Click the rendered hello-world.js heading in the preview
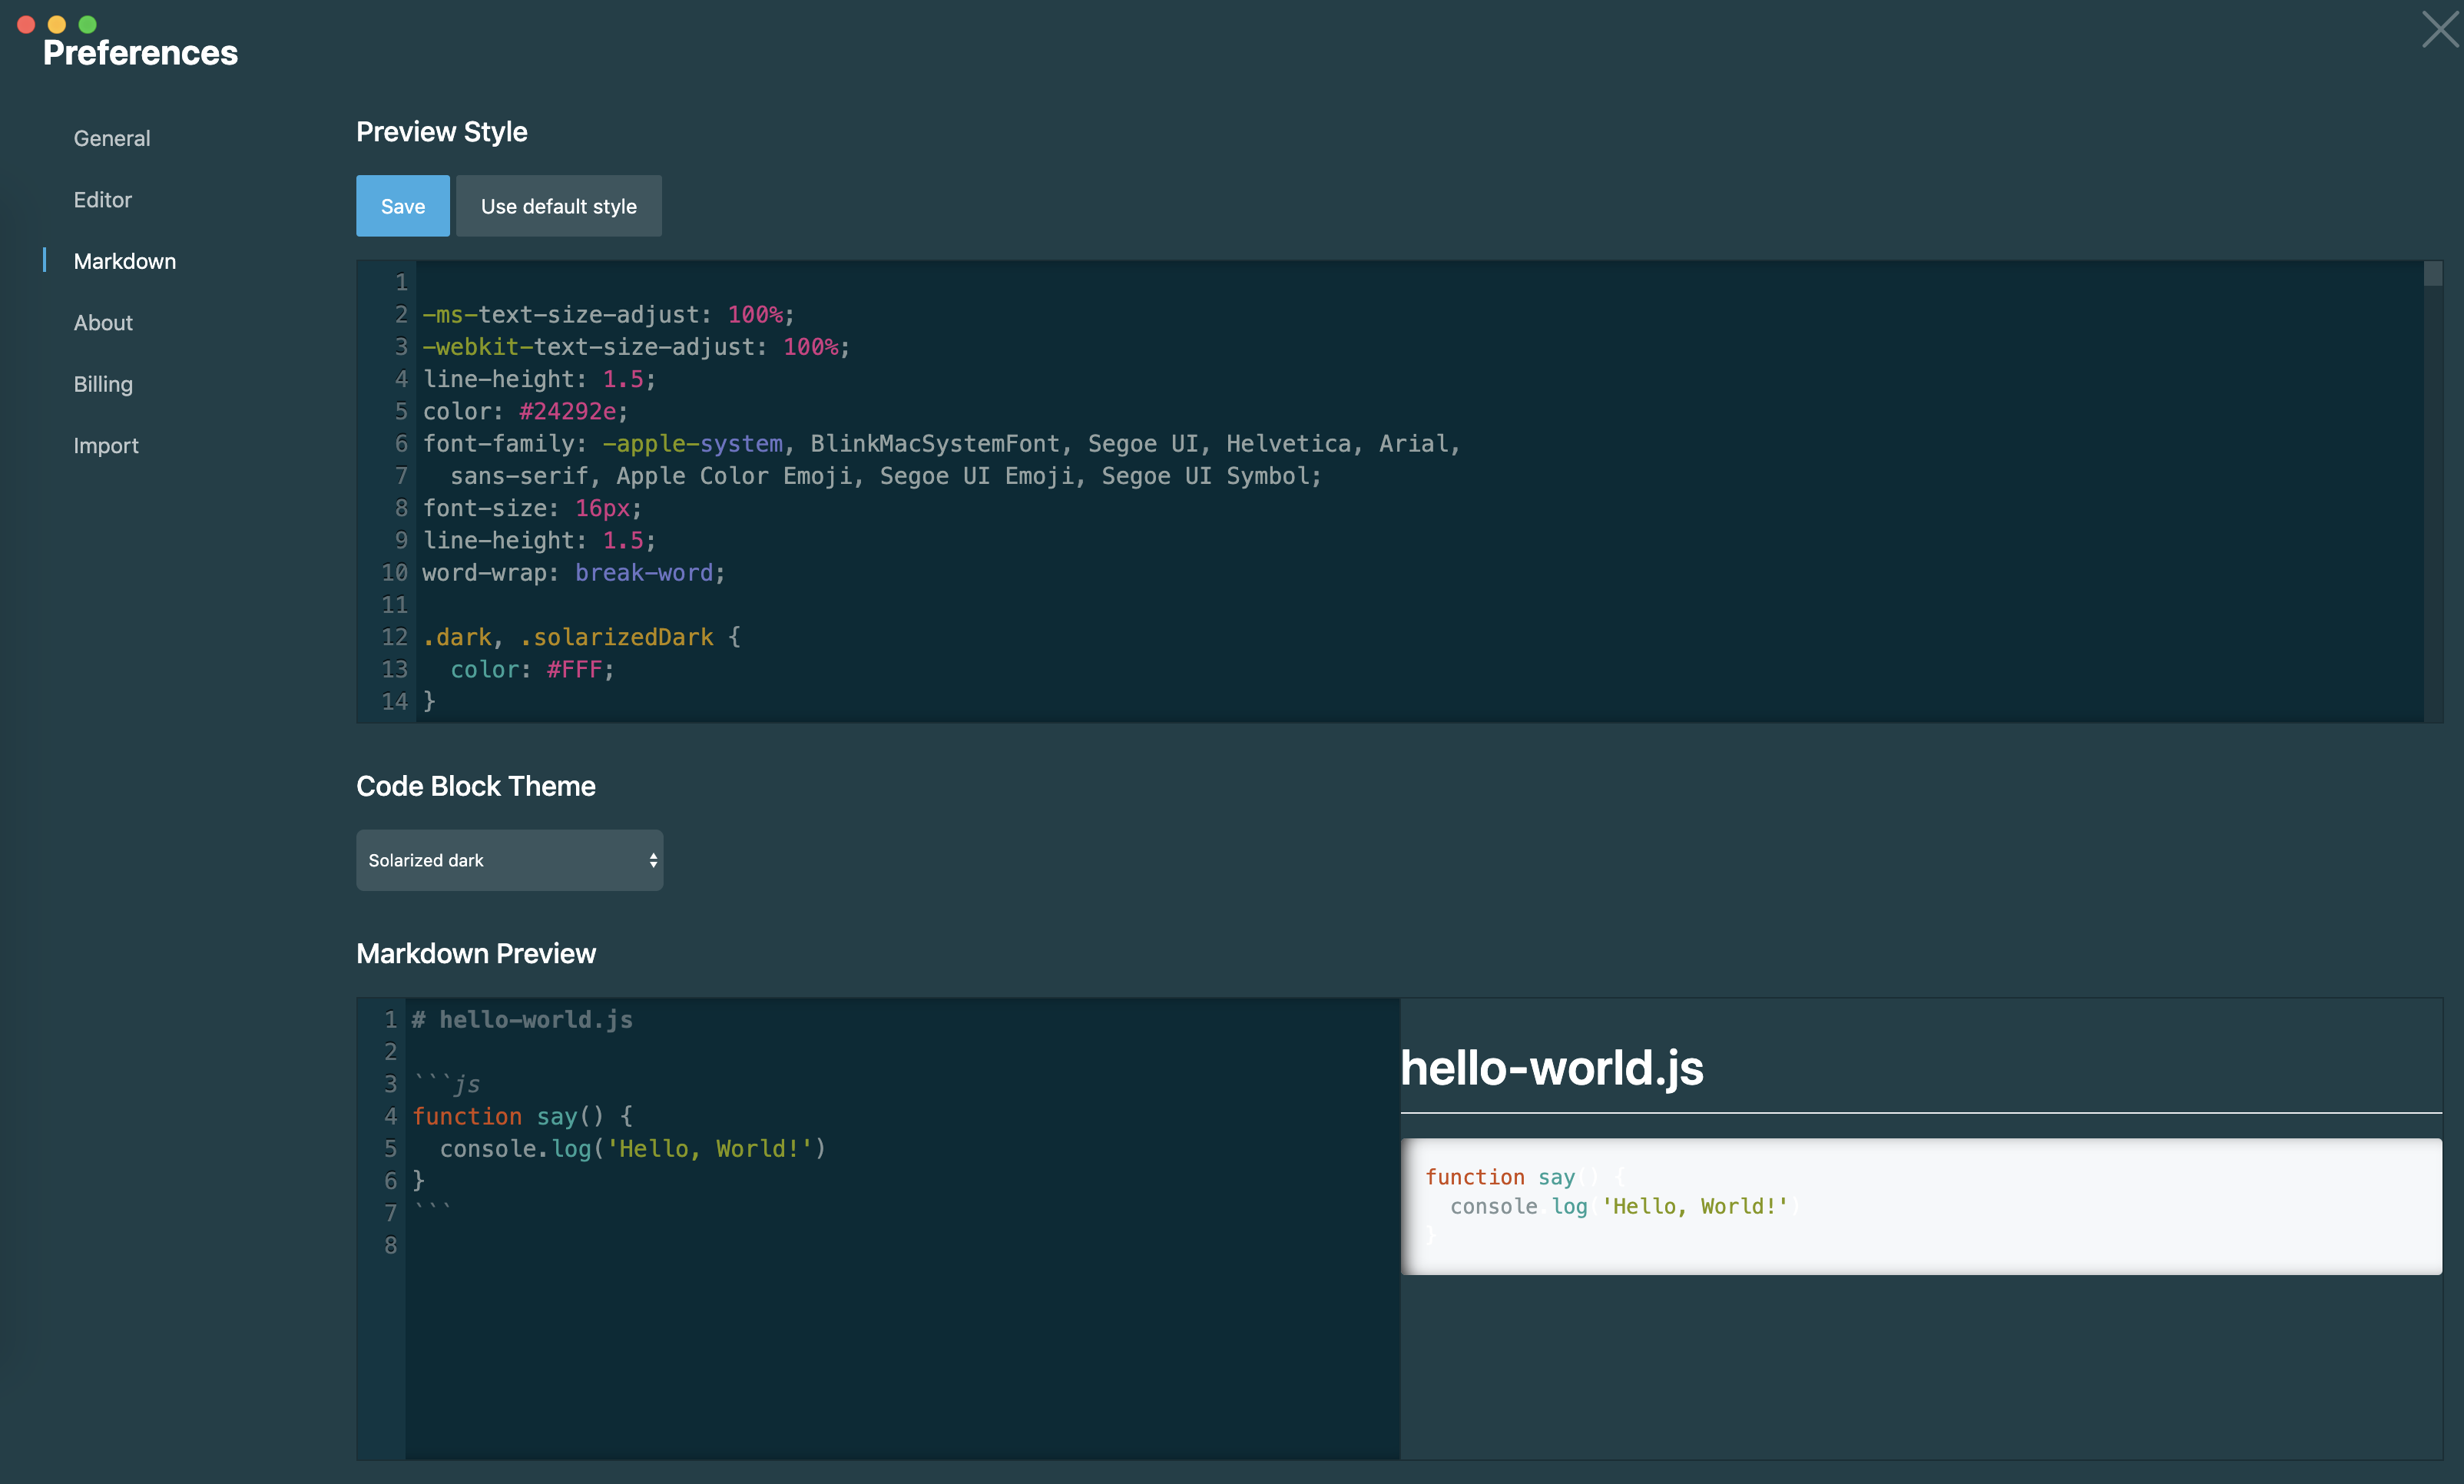 pyautogui.click(x=1552, y=1068)
